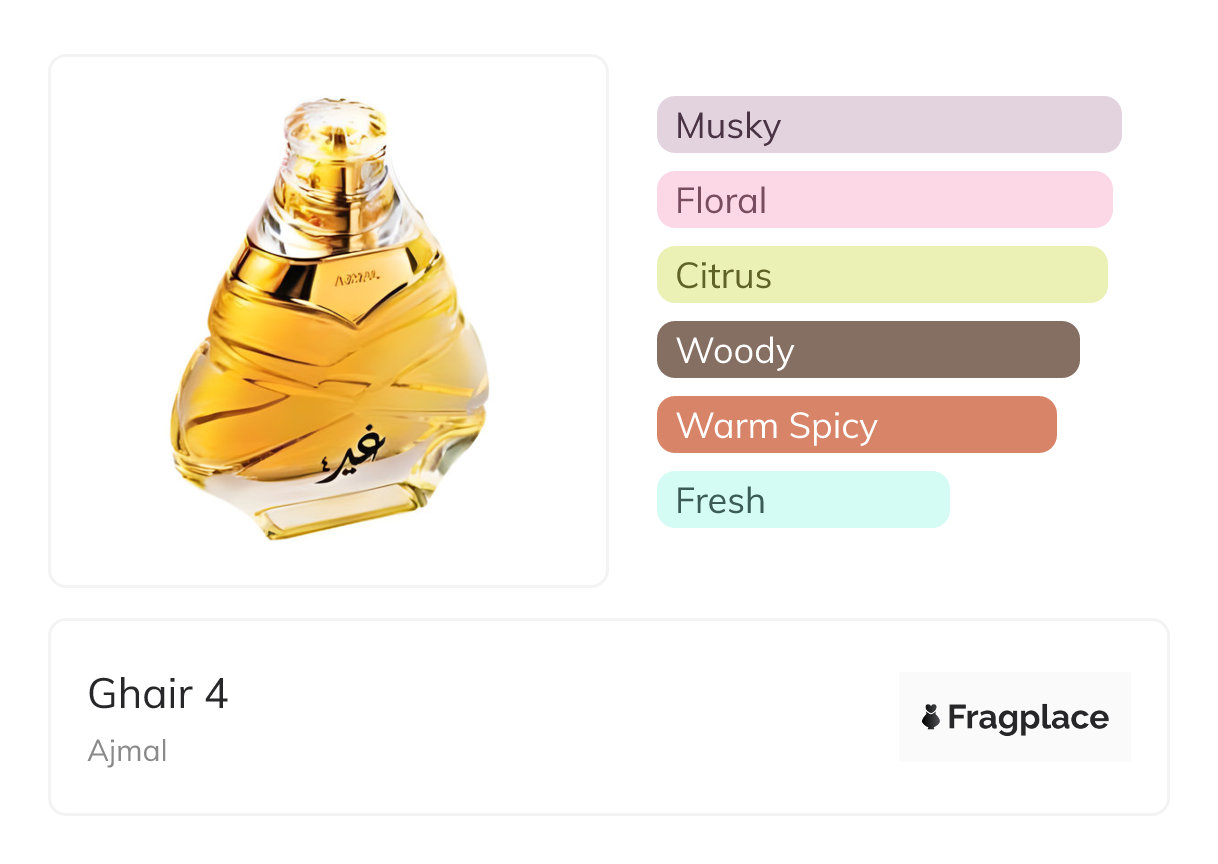Click the "Musky" label text
The height and width of the screenshot is (864, 1218).
pos(728,126)
